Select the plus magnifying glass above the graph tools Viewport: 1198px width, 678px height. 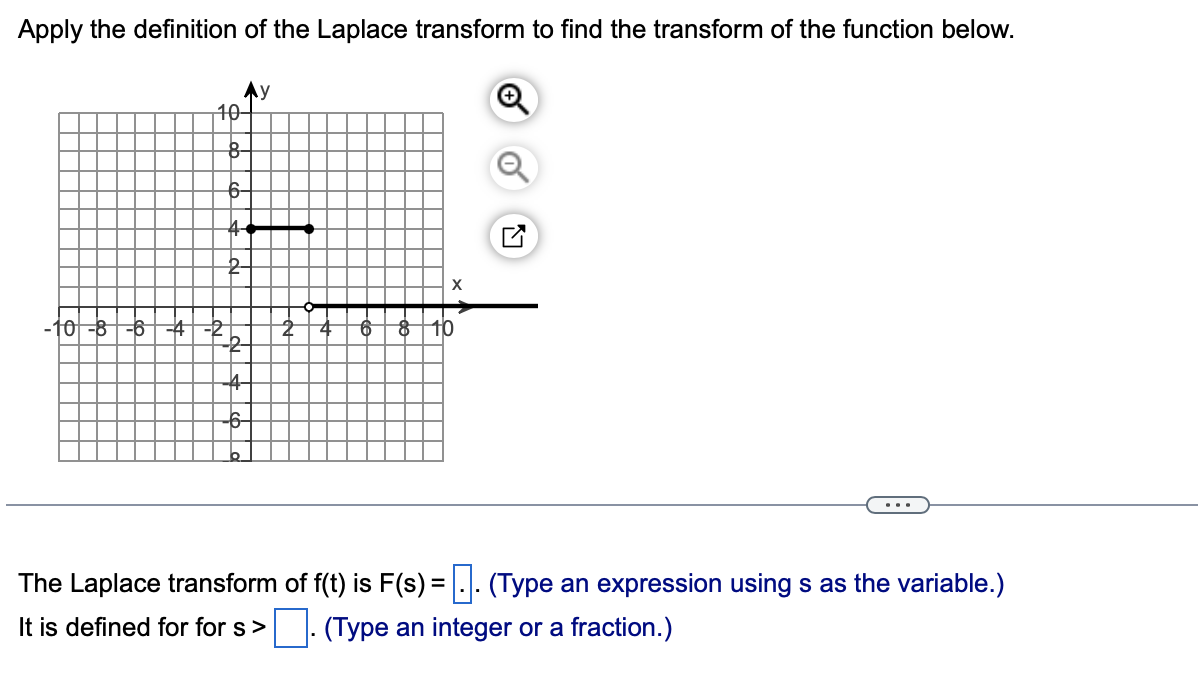pos(513,99)
